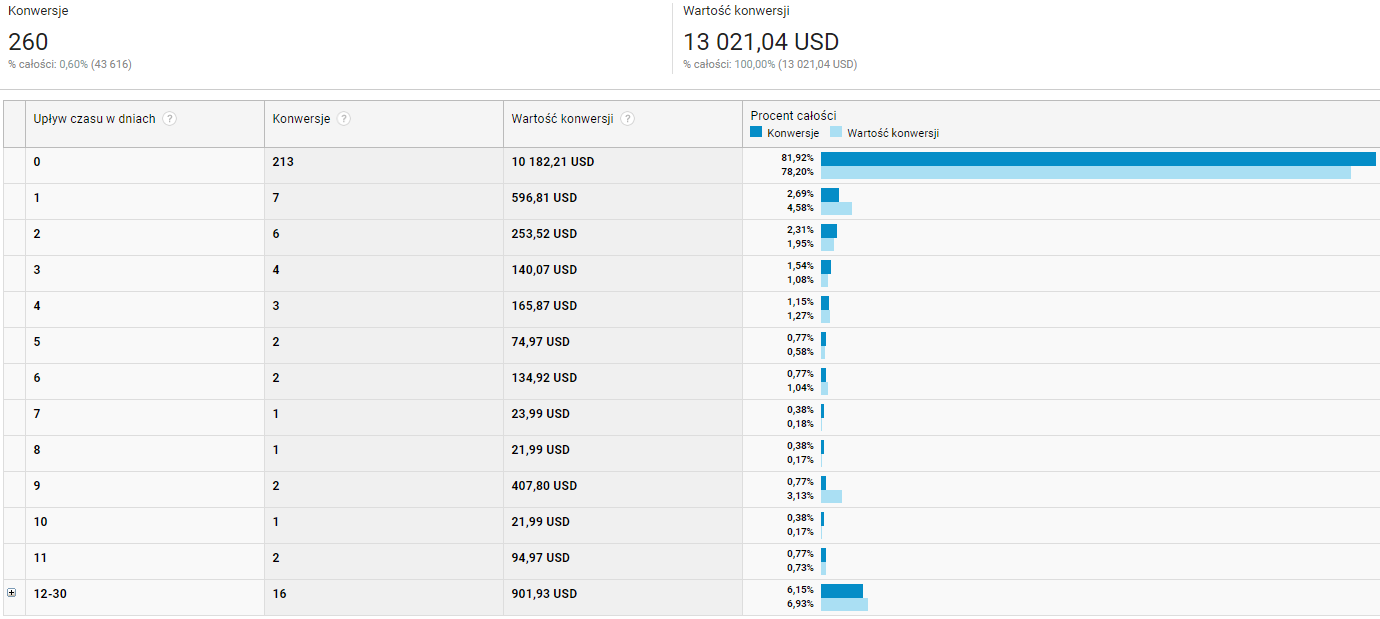1380x619 pixels.
Task: Click the light blue 3,13% bar in row 9
Action: coord(831,497)
